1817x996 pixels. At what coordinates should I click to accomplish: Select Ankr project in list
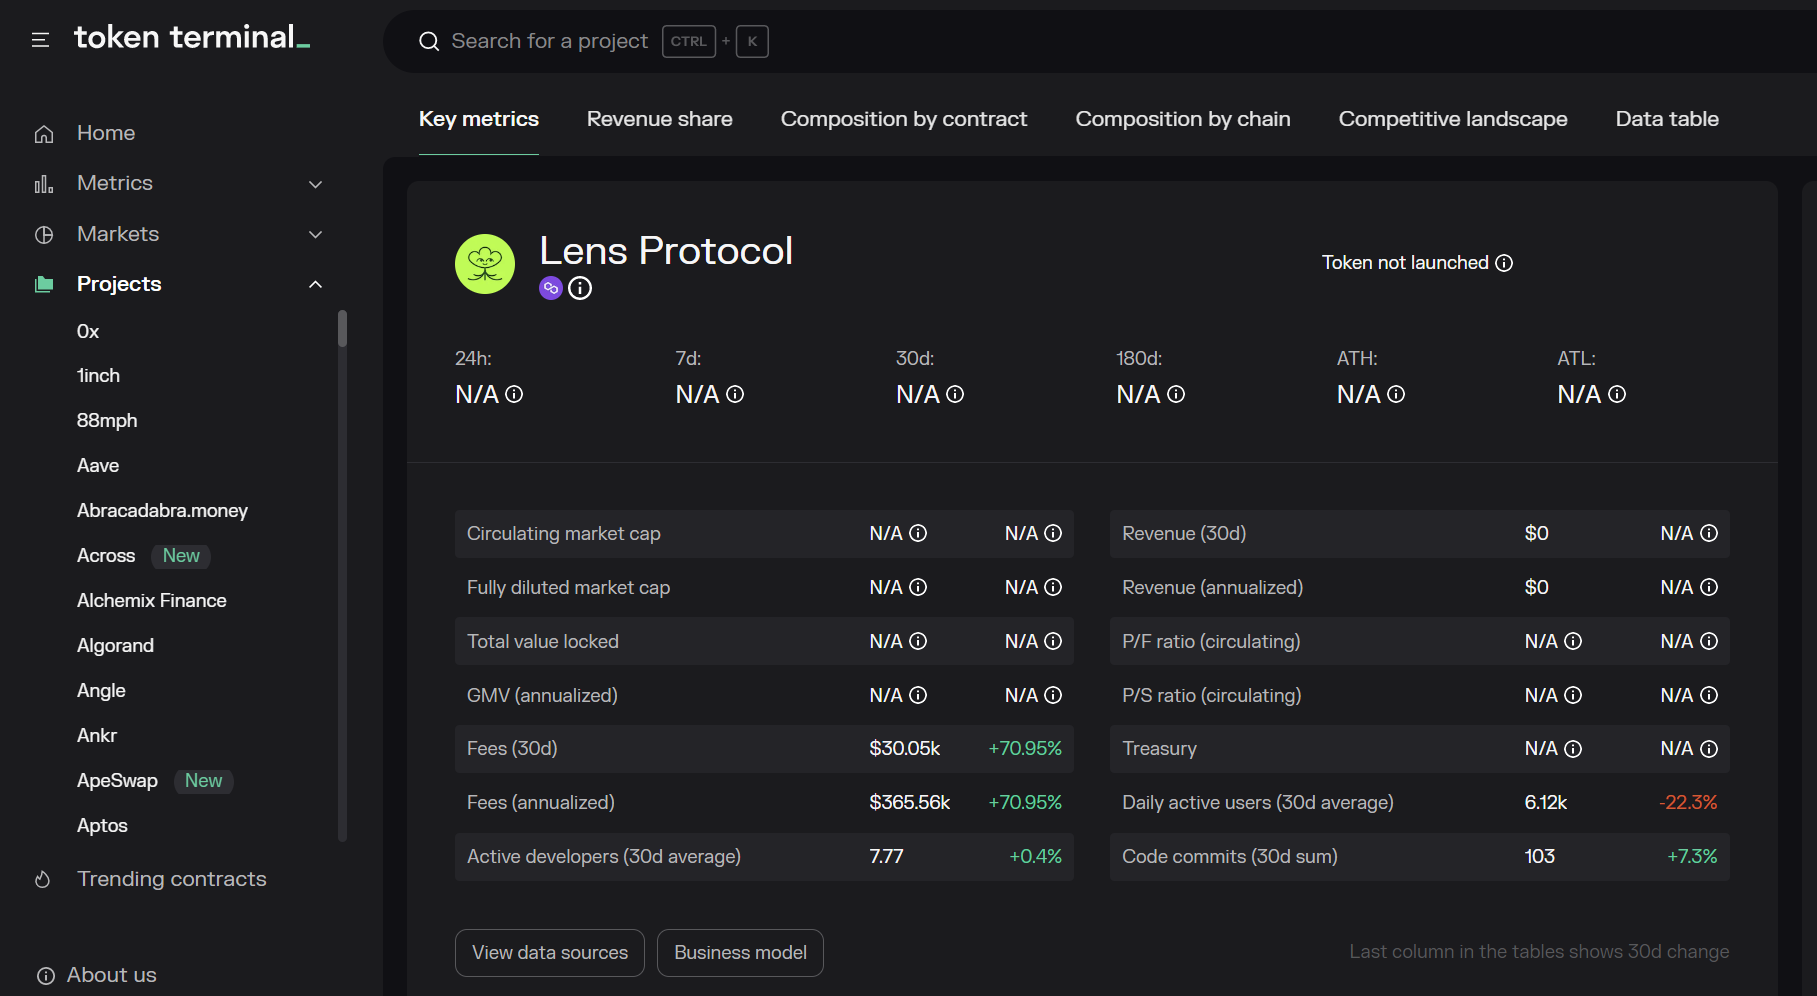(97, 736)
